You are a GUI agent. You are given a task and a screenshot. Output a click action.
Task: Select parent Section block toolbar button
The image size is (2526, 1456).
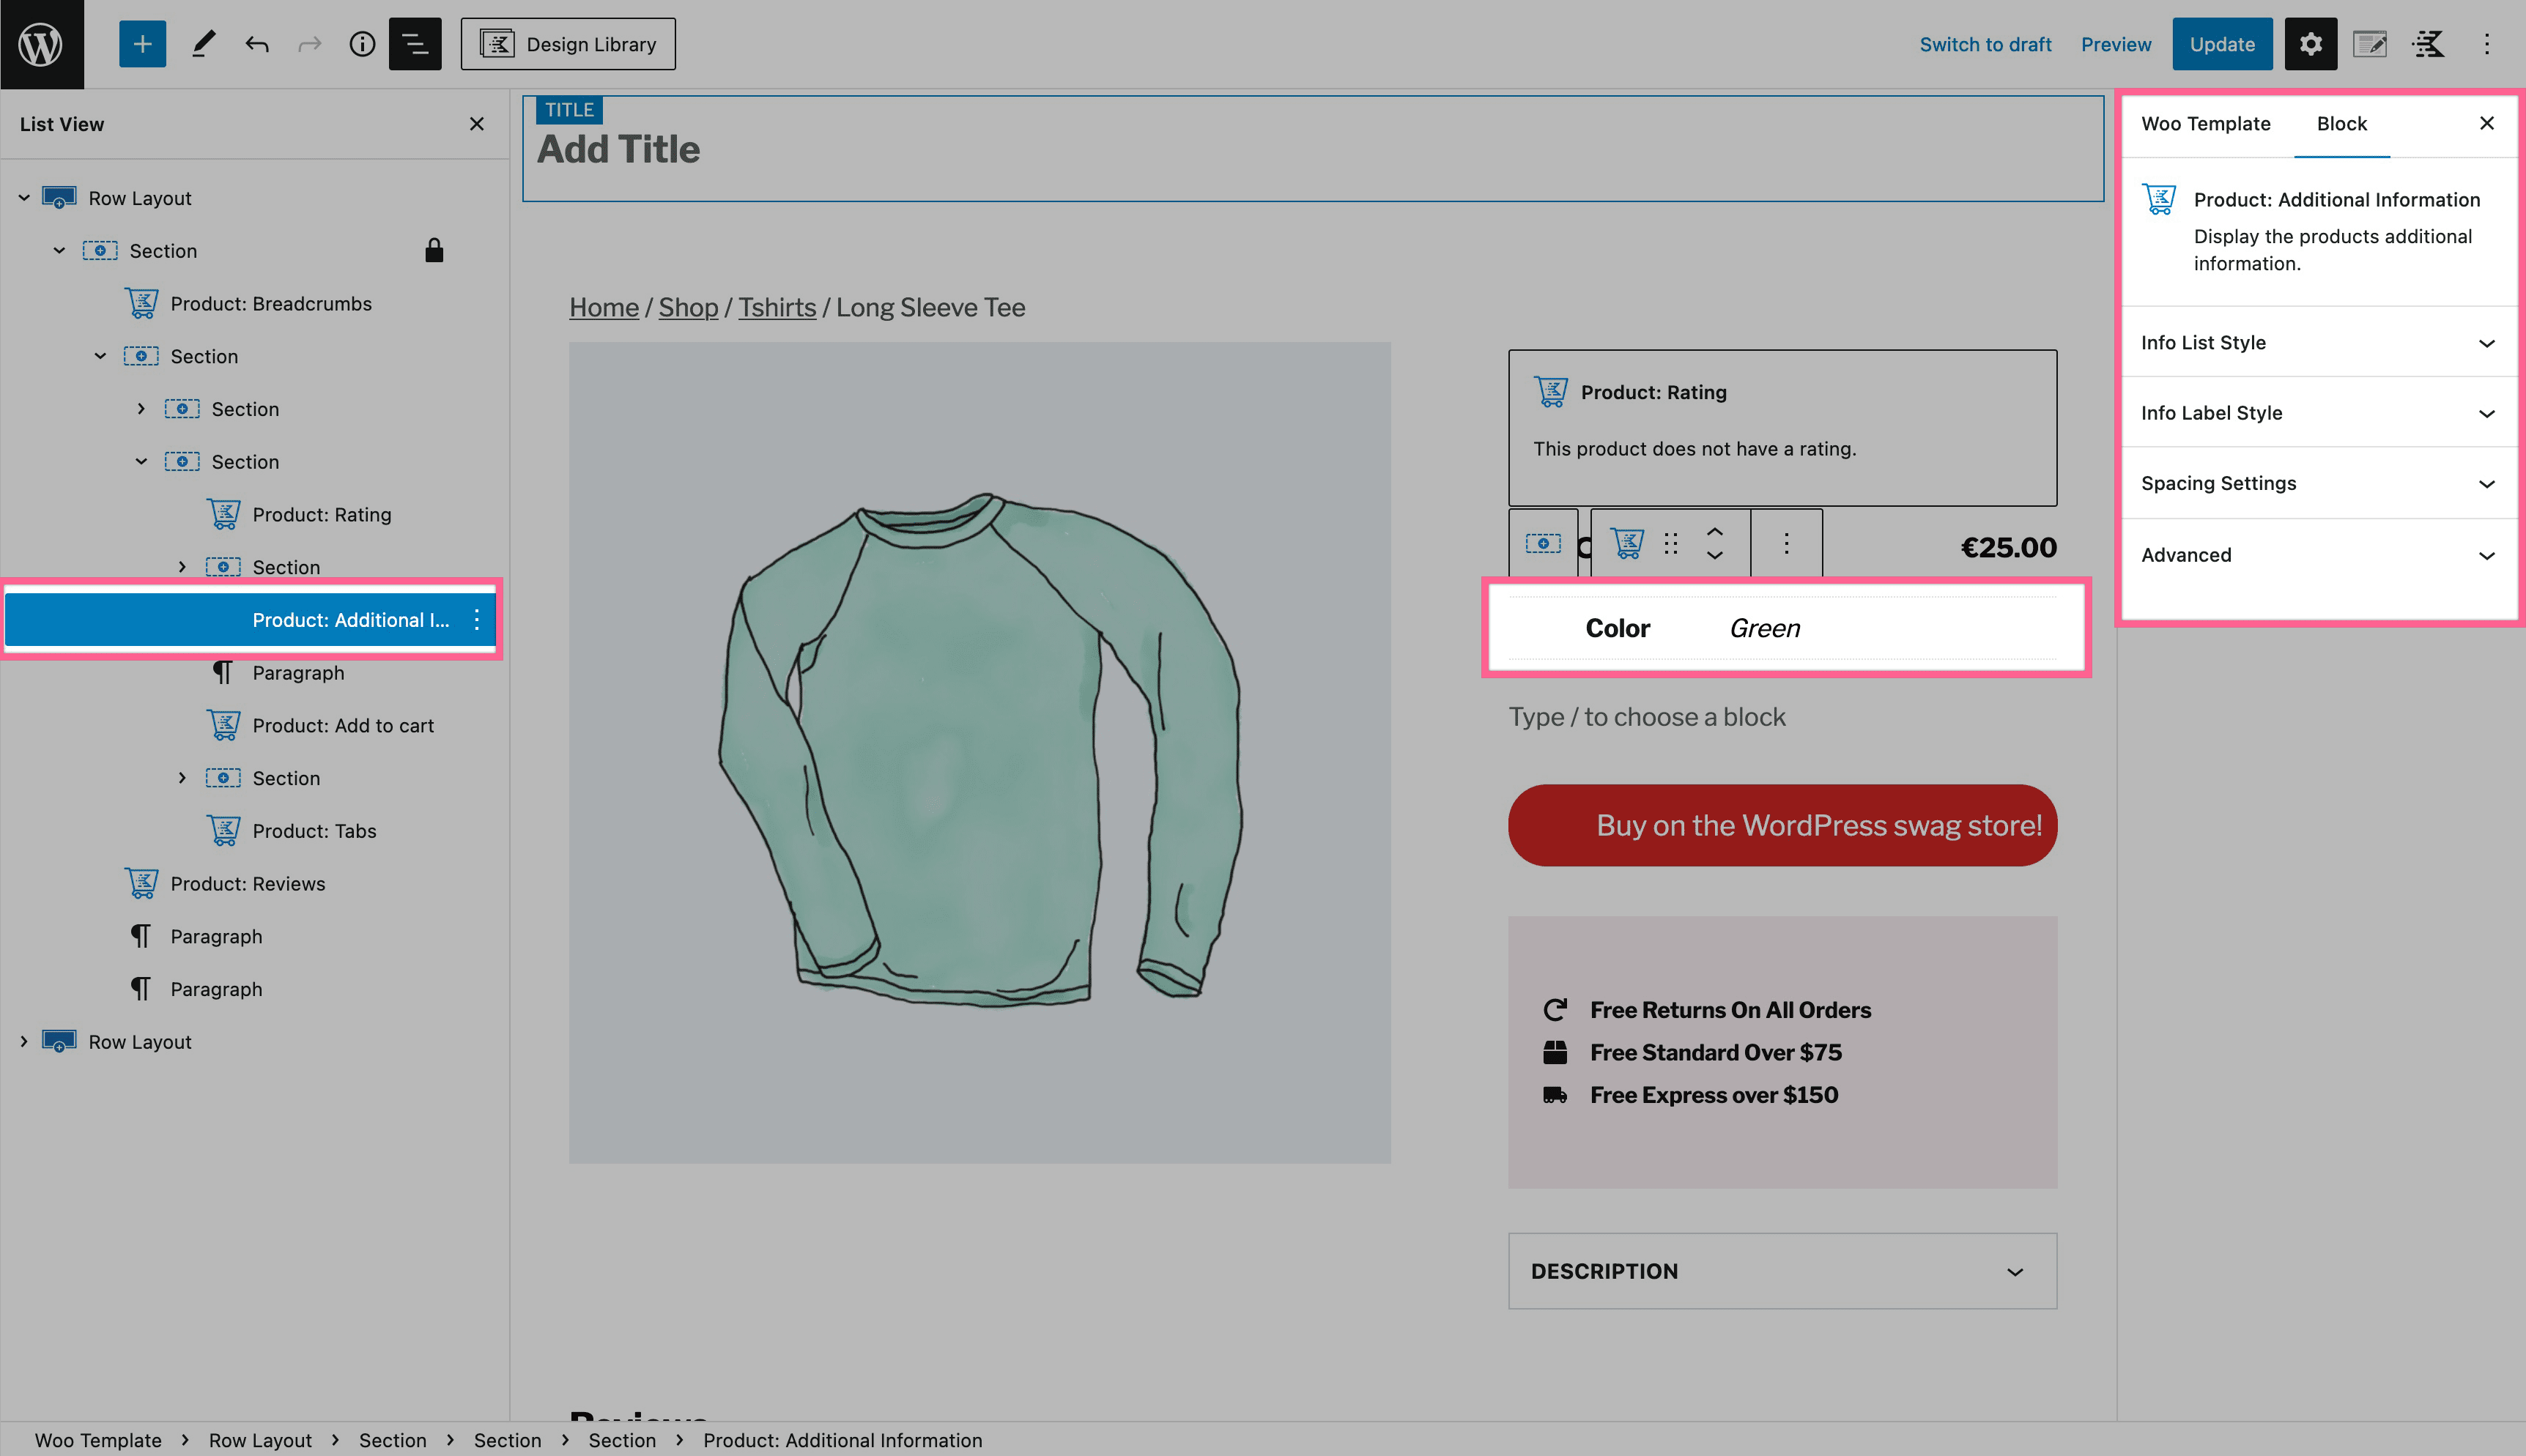pyautogui.click(x=1543, y=543)
